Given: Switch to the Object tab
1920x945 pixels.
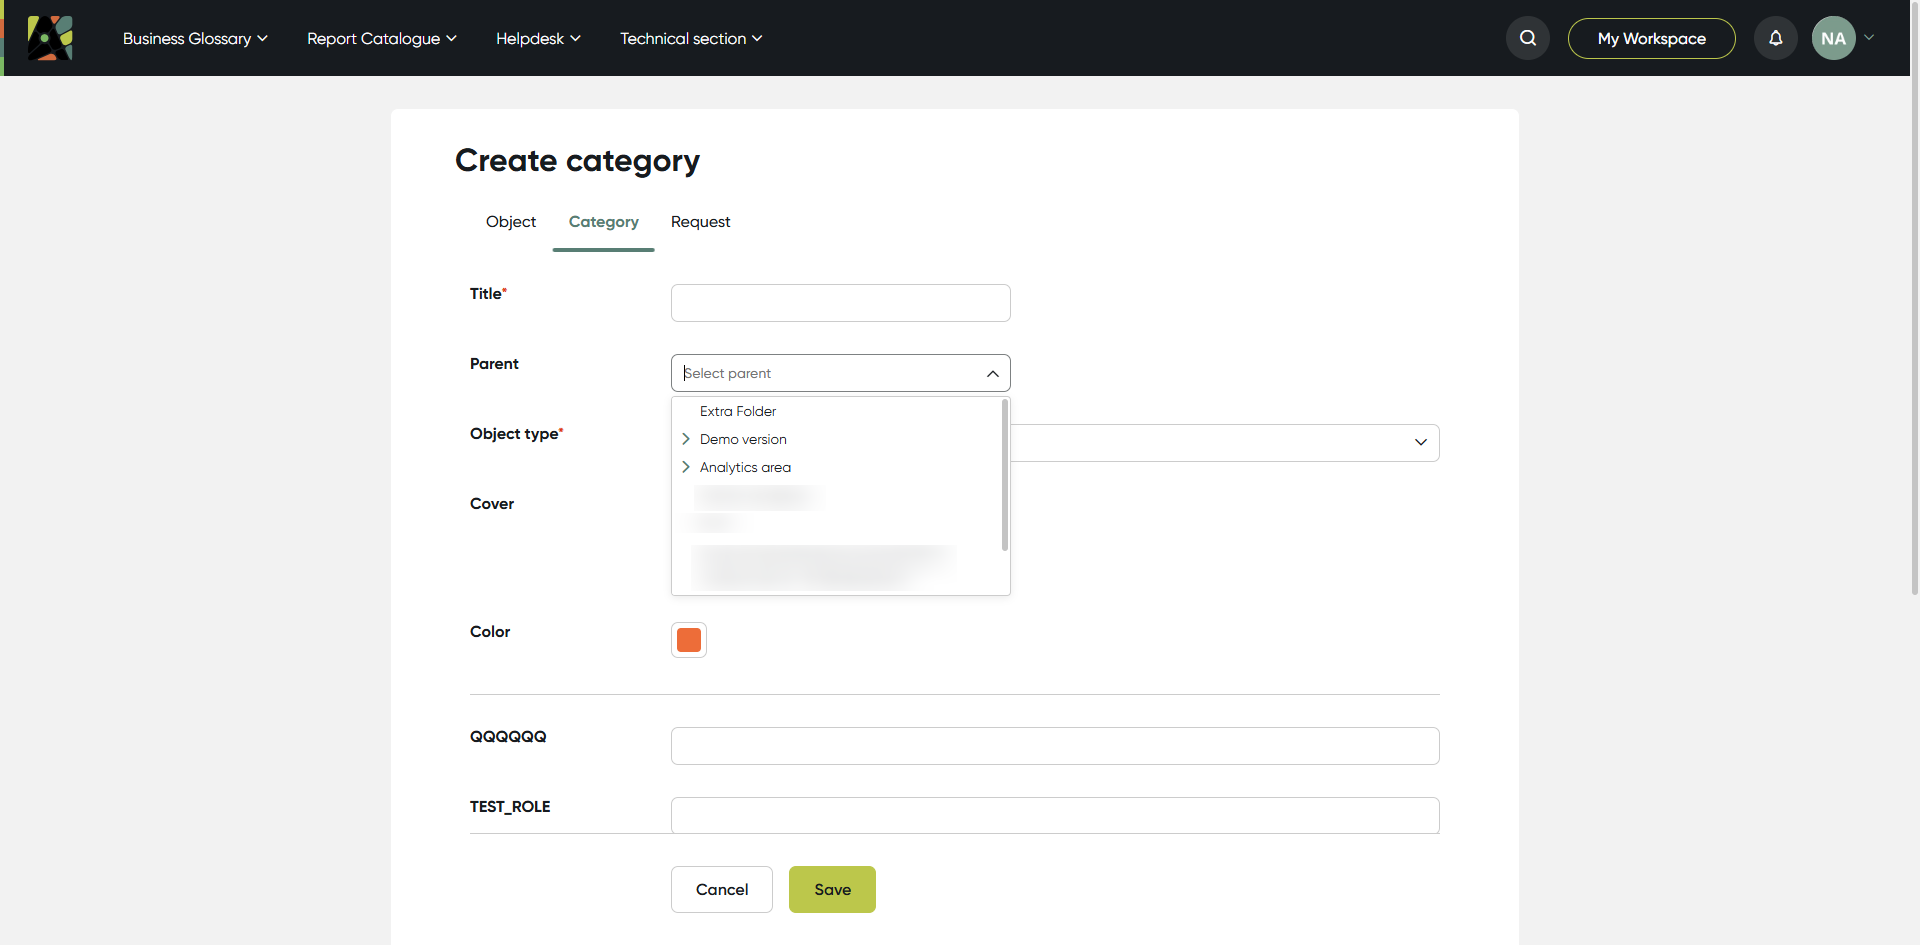Looking at the screenshot, I should point(511,222).
